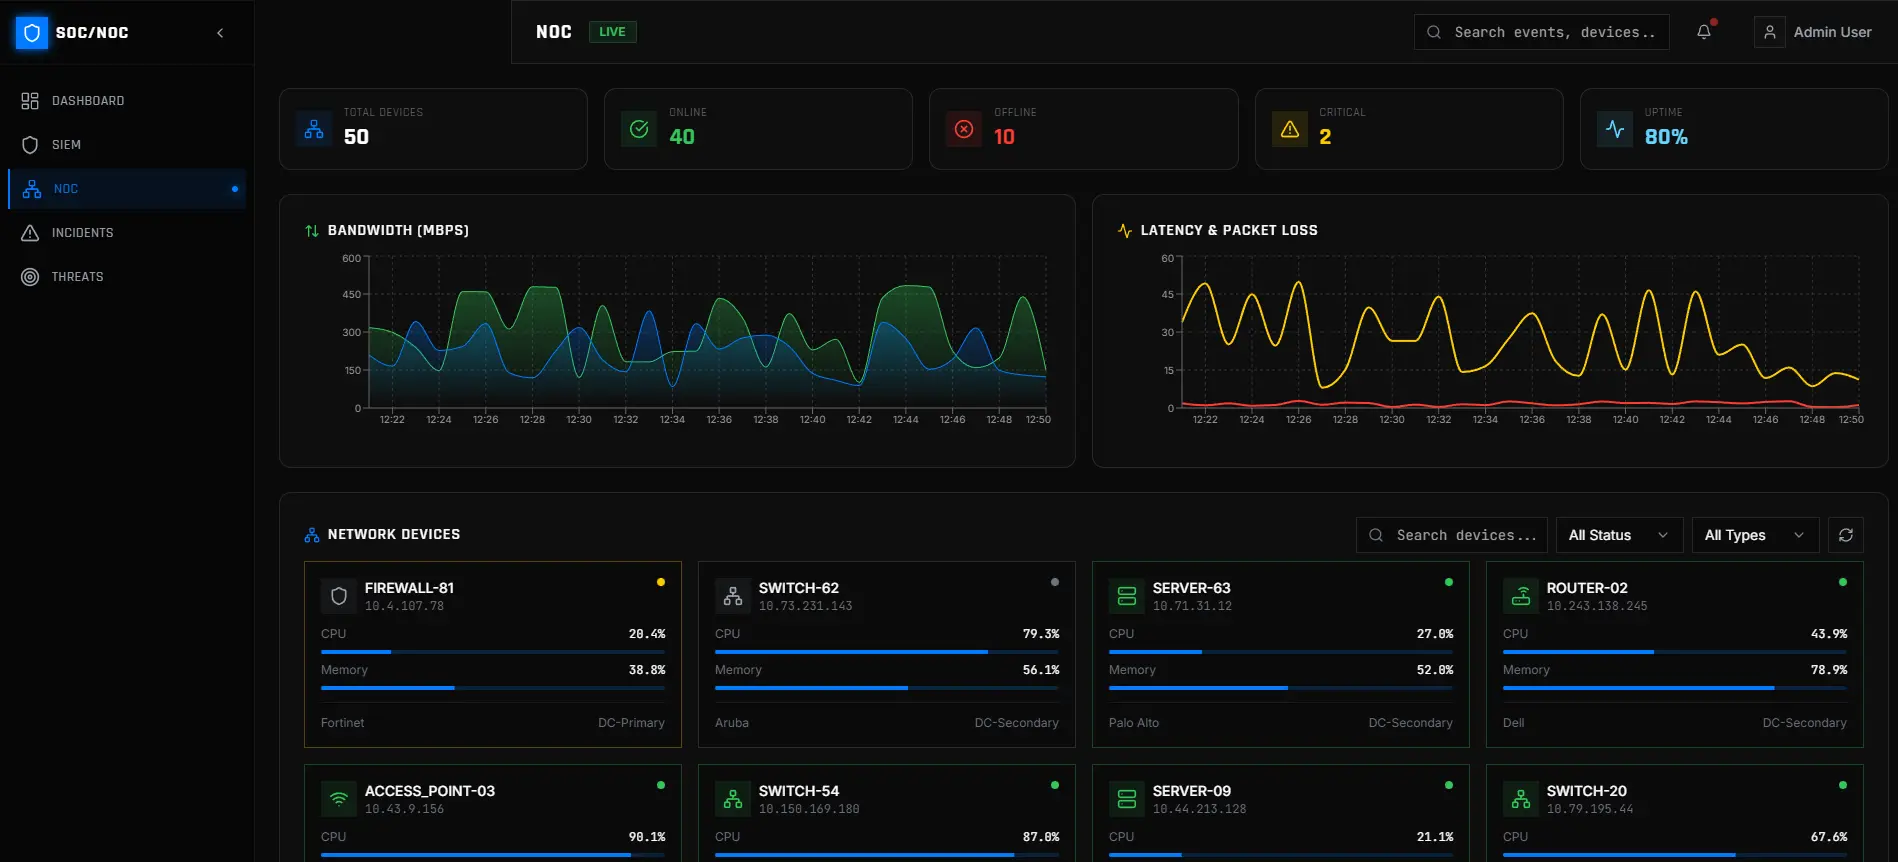Click the Total Devices value 50

[356, 137]
